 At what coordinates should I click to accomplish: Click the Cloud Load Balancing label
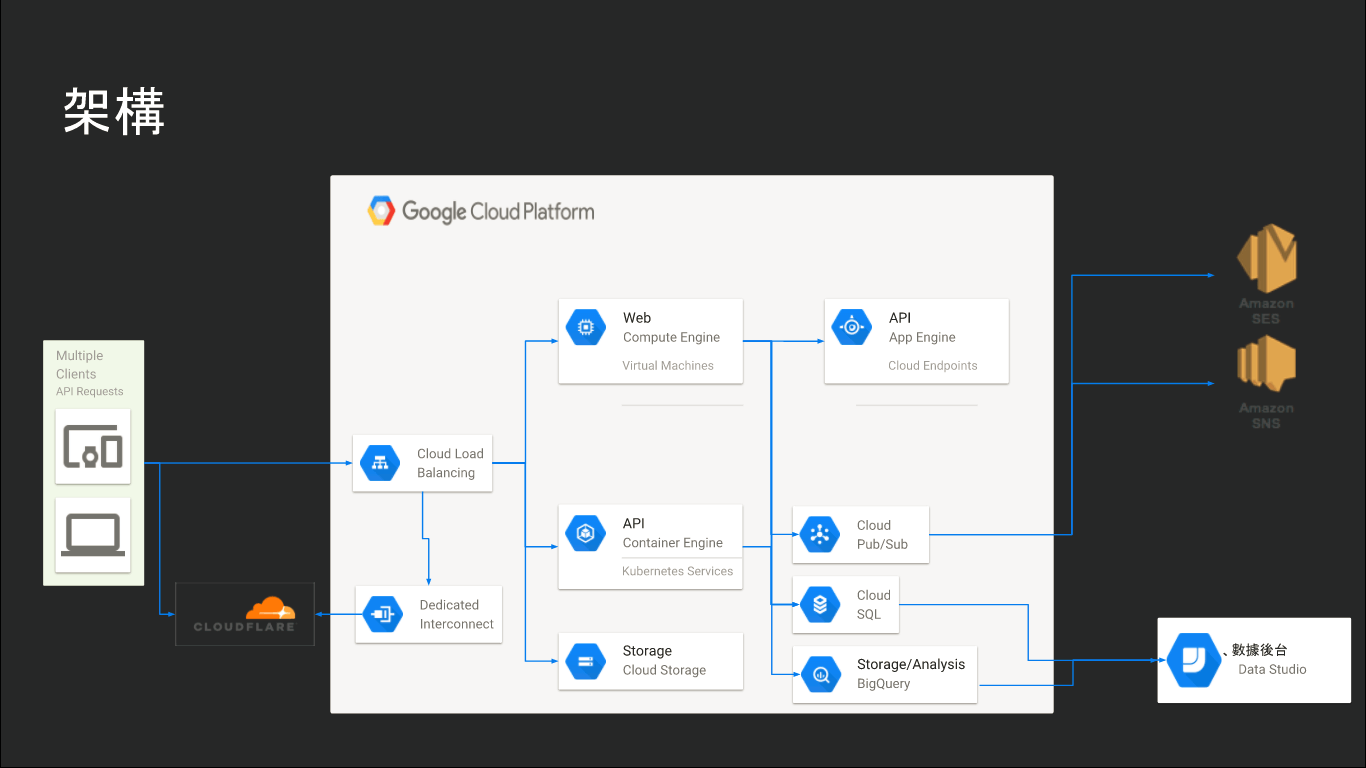450,463
